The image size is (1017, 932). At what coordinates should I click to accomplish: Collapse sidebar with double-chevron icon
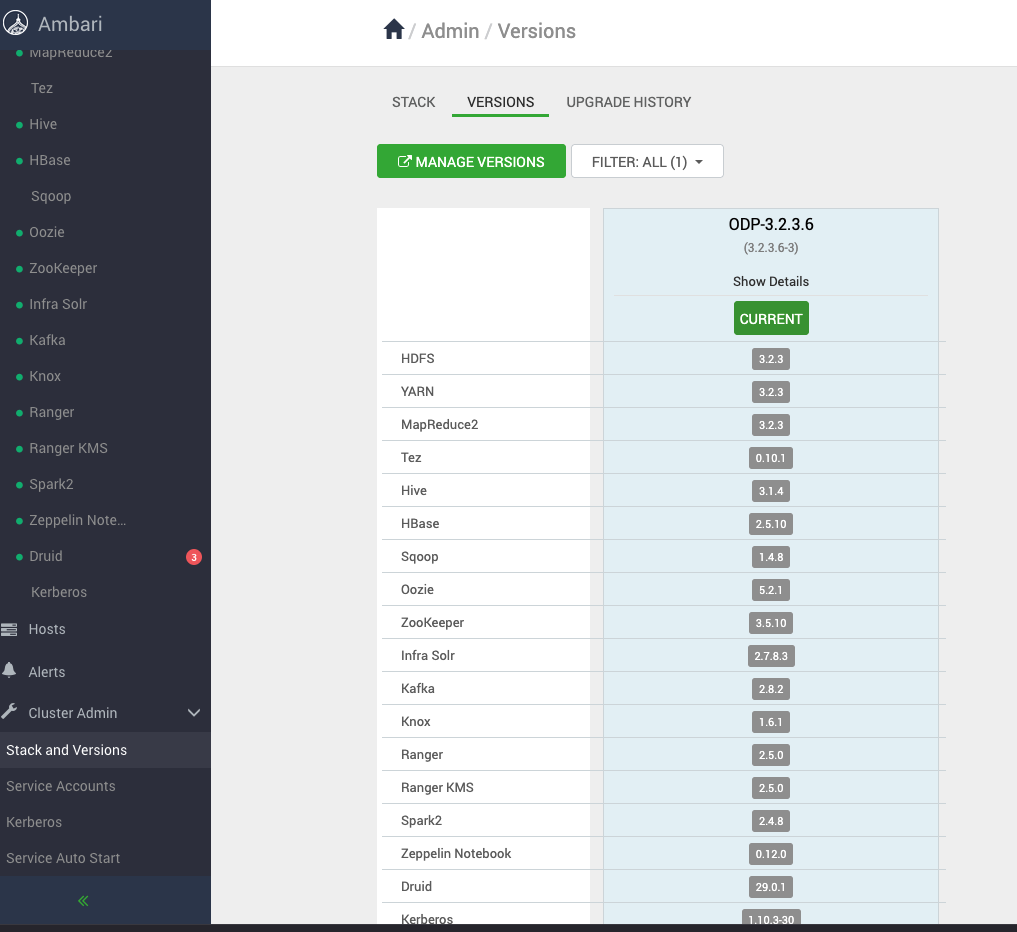83,901
